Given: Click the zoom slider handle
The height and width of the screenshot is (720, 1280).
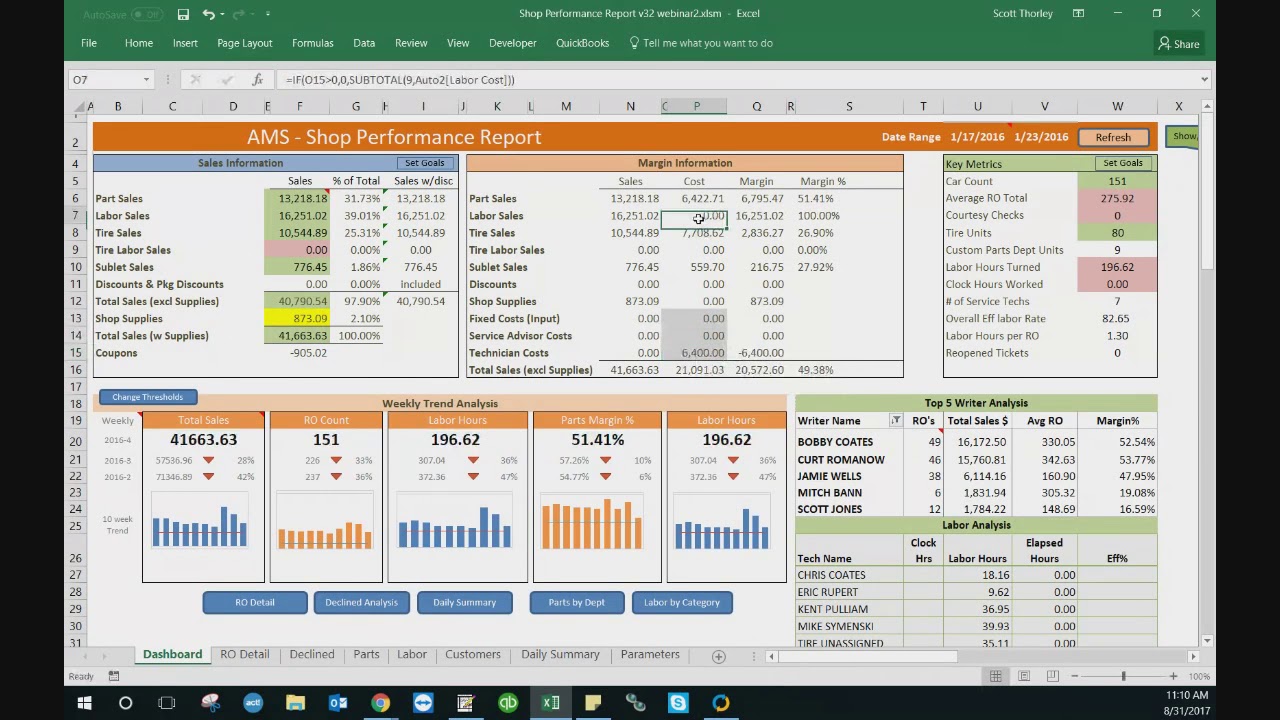Looking at the screenshot, I should 1123,677.
